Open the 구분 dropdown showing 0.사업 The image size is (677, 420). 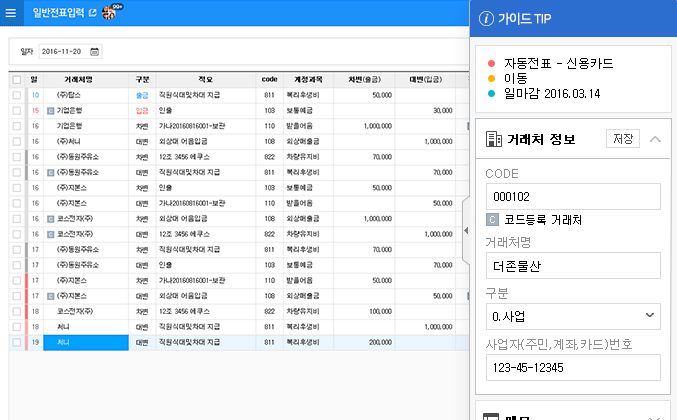(573, 316)
